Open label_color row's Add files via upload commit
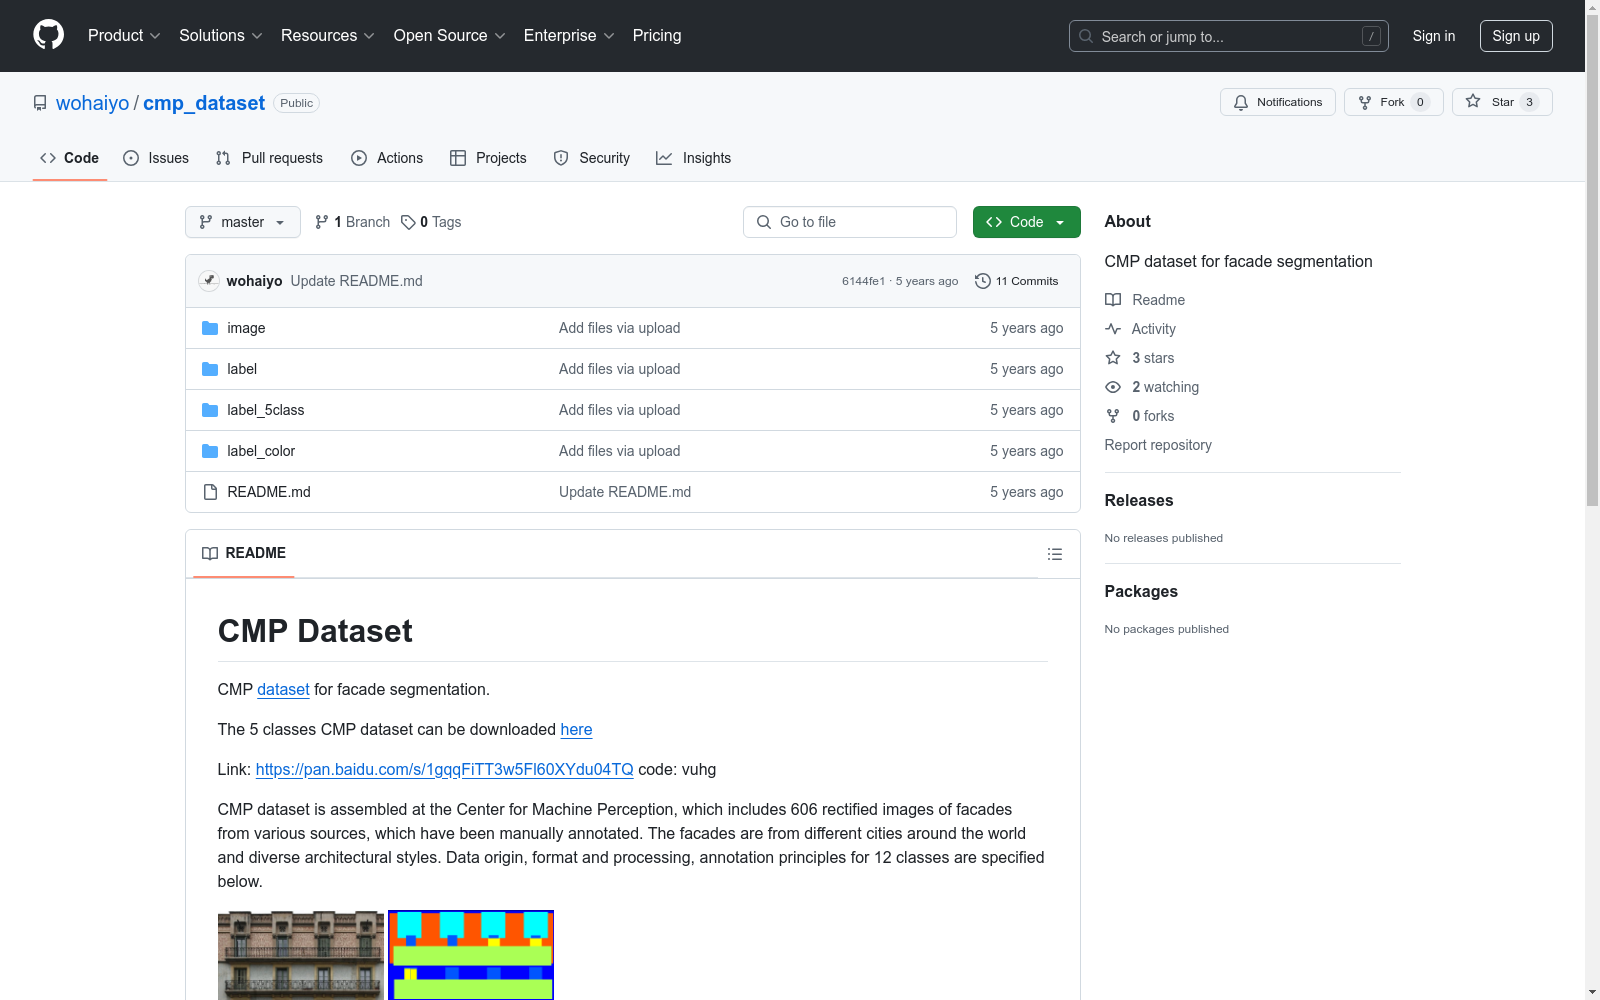 [620, 451]
